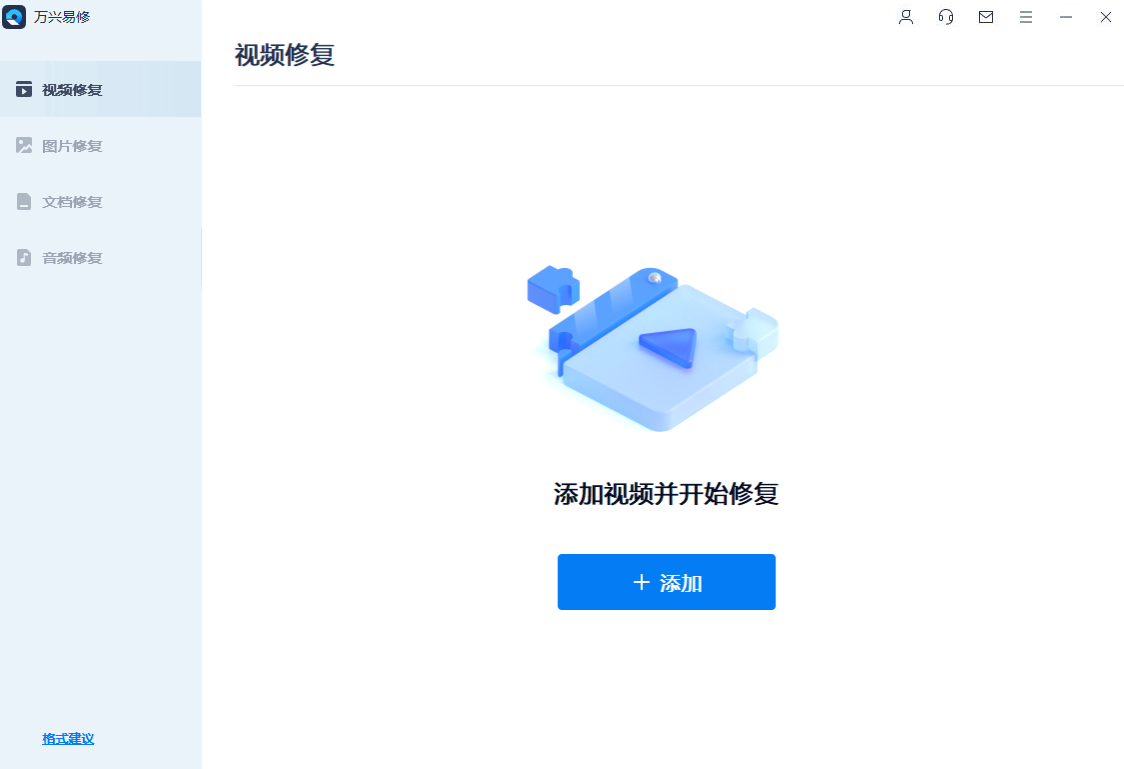This screenshot has width=1124, height=769.
Task: Select the 音频修复 audio repair icon
Action: pyautogui.click(x=25, y=257)
